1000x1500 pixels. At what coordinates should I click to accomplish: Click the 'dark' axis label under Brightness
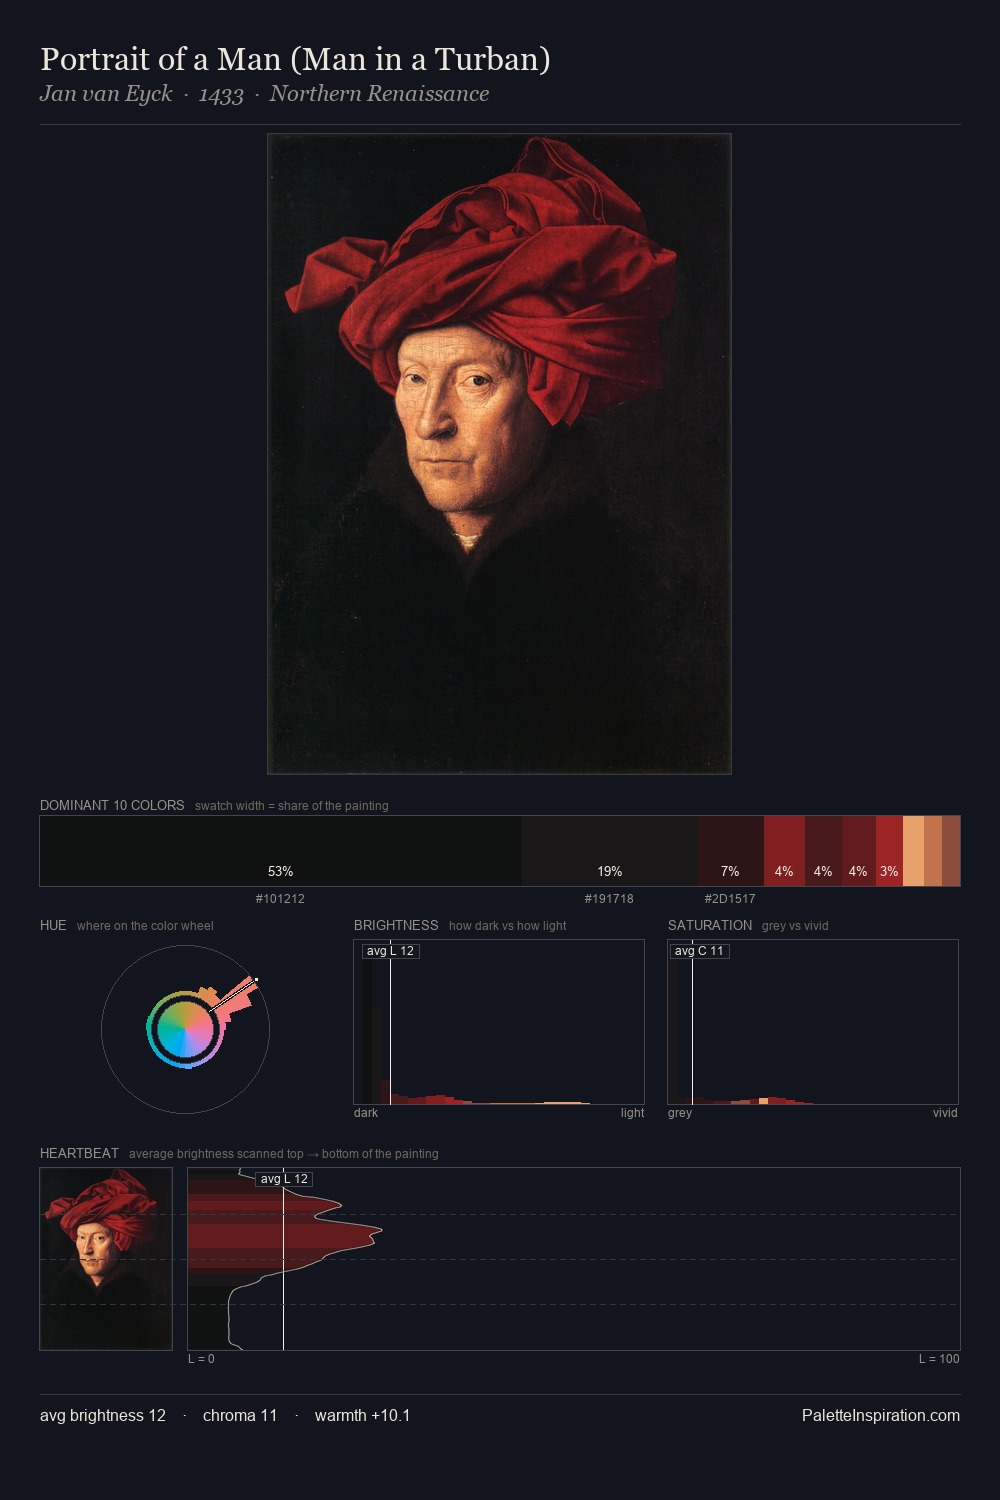366,1113
